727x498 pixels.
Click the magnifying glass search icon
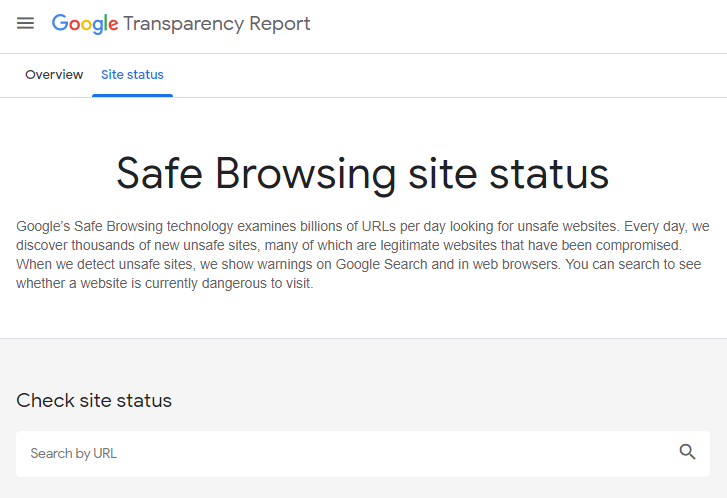coord(687,452)
